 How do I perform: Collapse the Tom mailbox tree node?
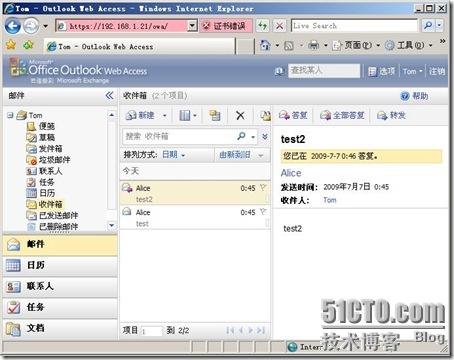coord(10,115)
